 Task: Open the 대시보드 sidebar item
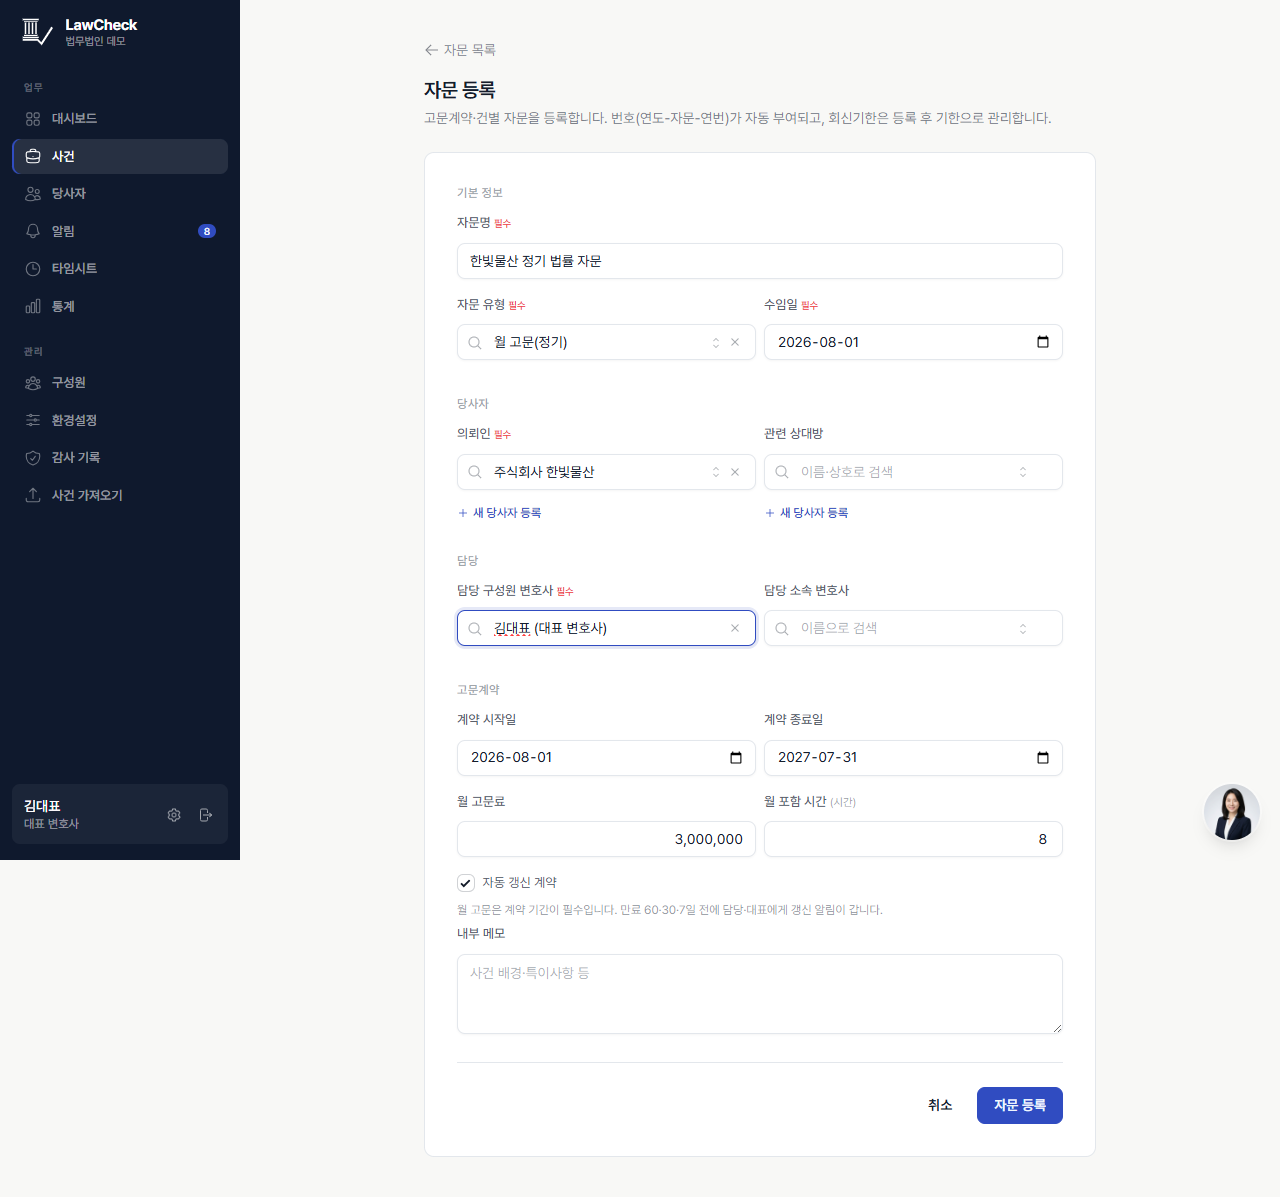(x=120, y=119)
